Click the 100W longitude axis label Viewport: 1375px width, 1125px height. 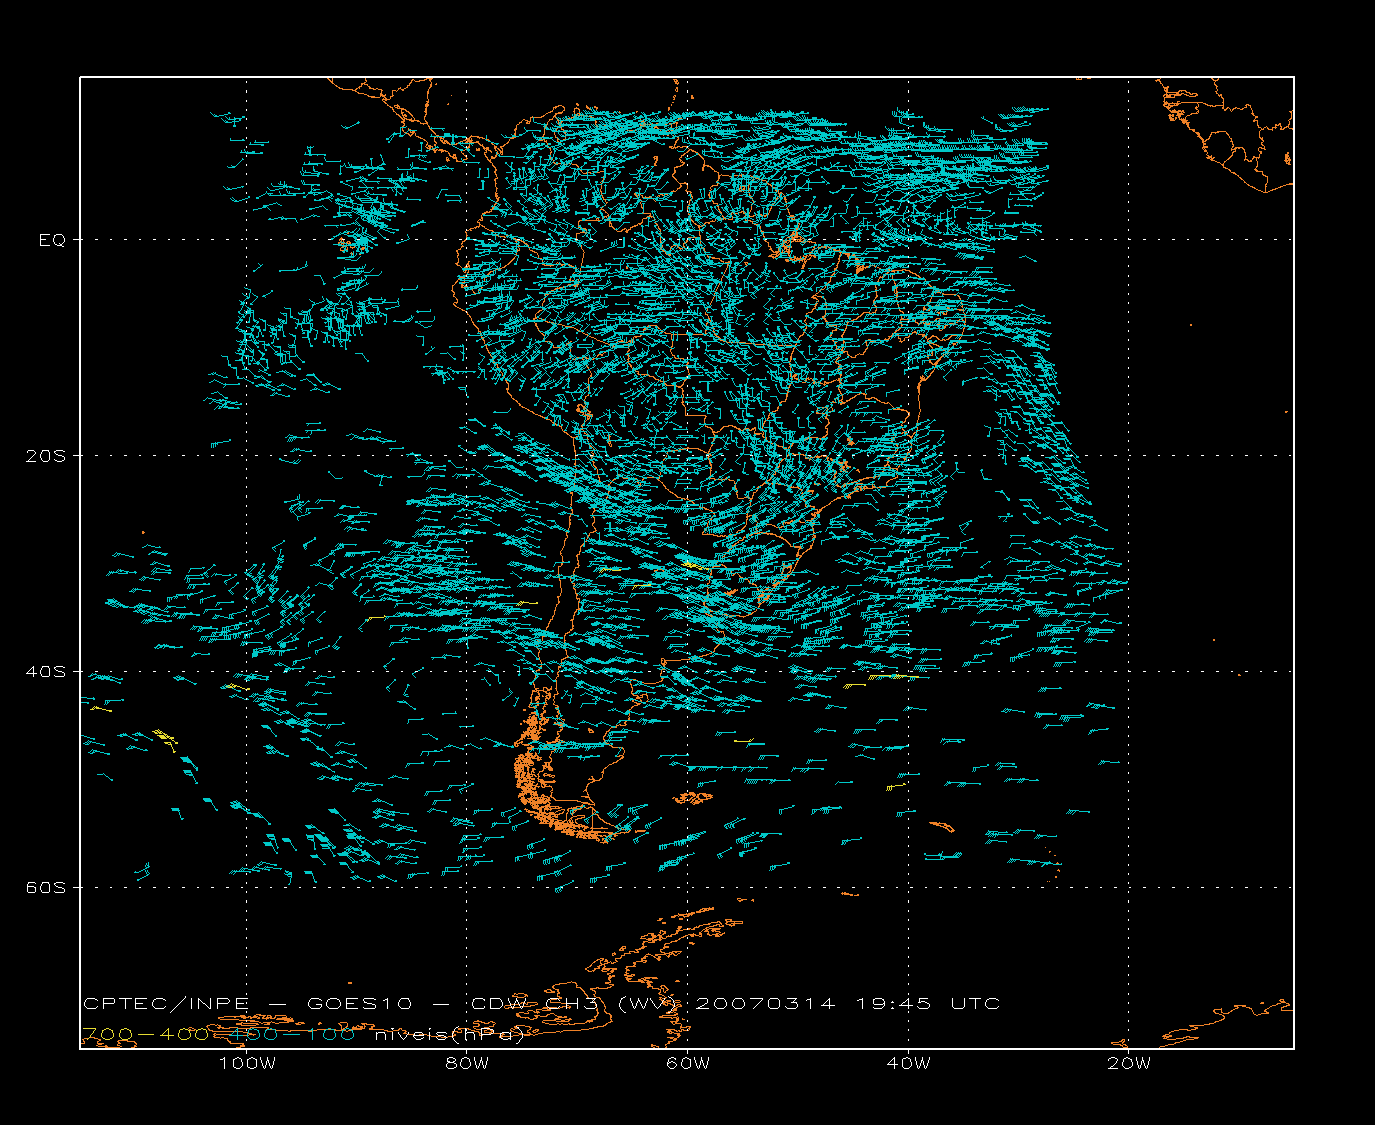tap(247, 1063)
